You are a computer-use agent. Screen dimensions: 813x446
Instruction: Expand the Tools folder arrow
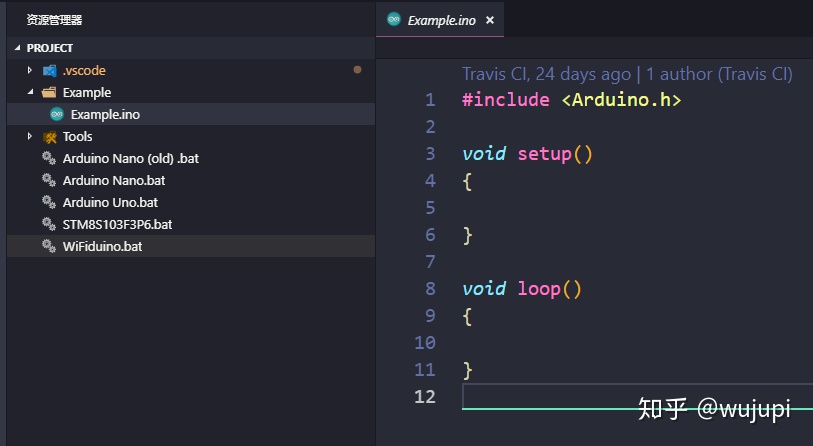tap(30, 136)
